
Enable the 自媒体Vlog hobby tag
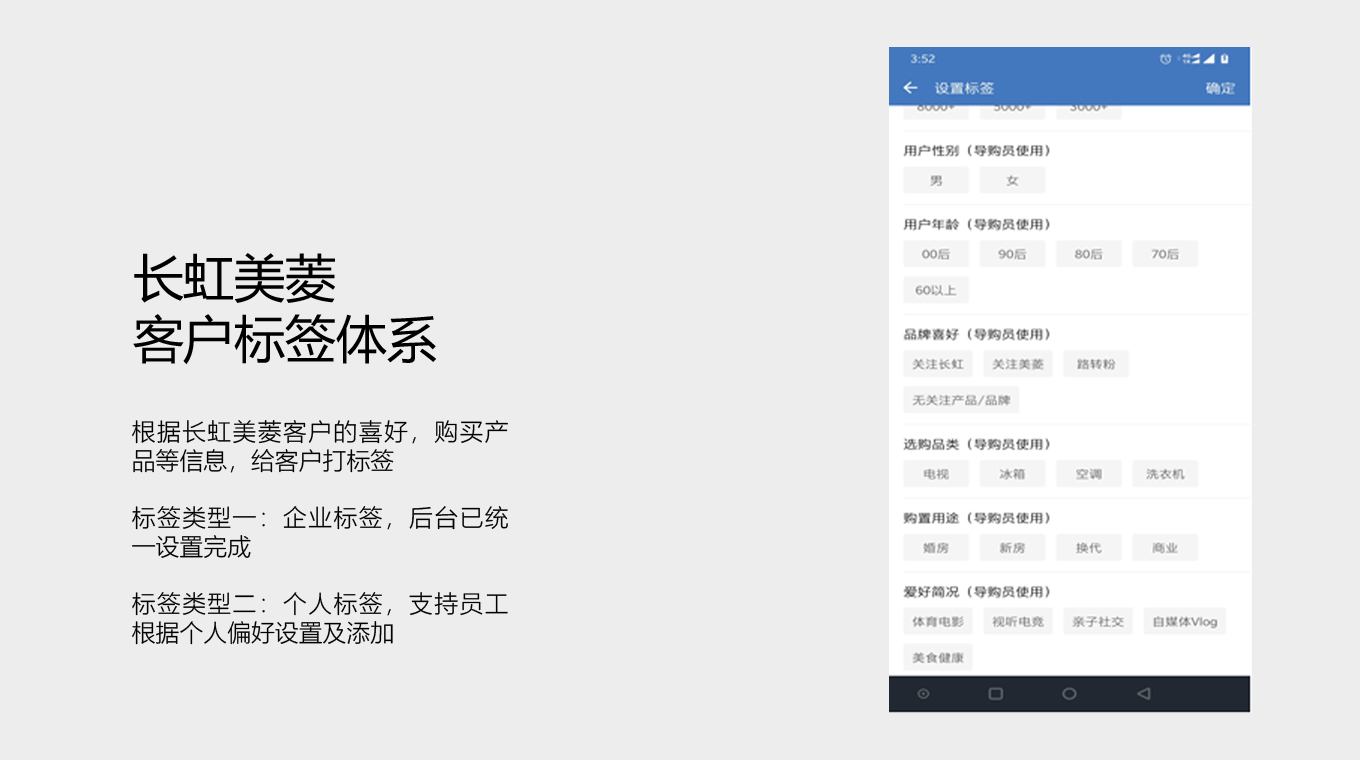tap(1185, 622)
